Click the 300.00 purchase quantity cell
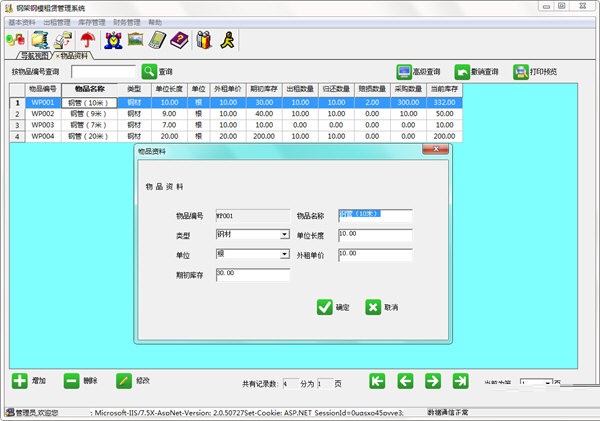This screenshot has height=421, width=600. [408, 103]
